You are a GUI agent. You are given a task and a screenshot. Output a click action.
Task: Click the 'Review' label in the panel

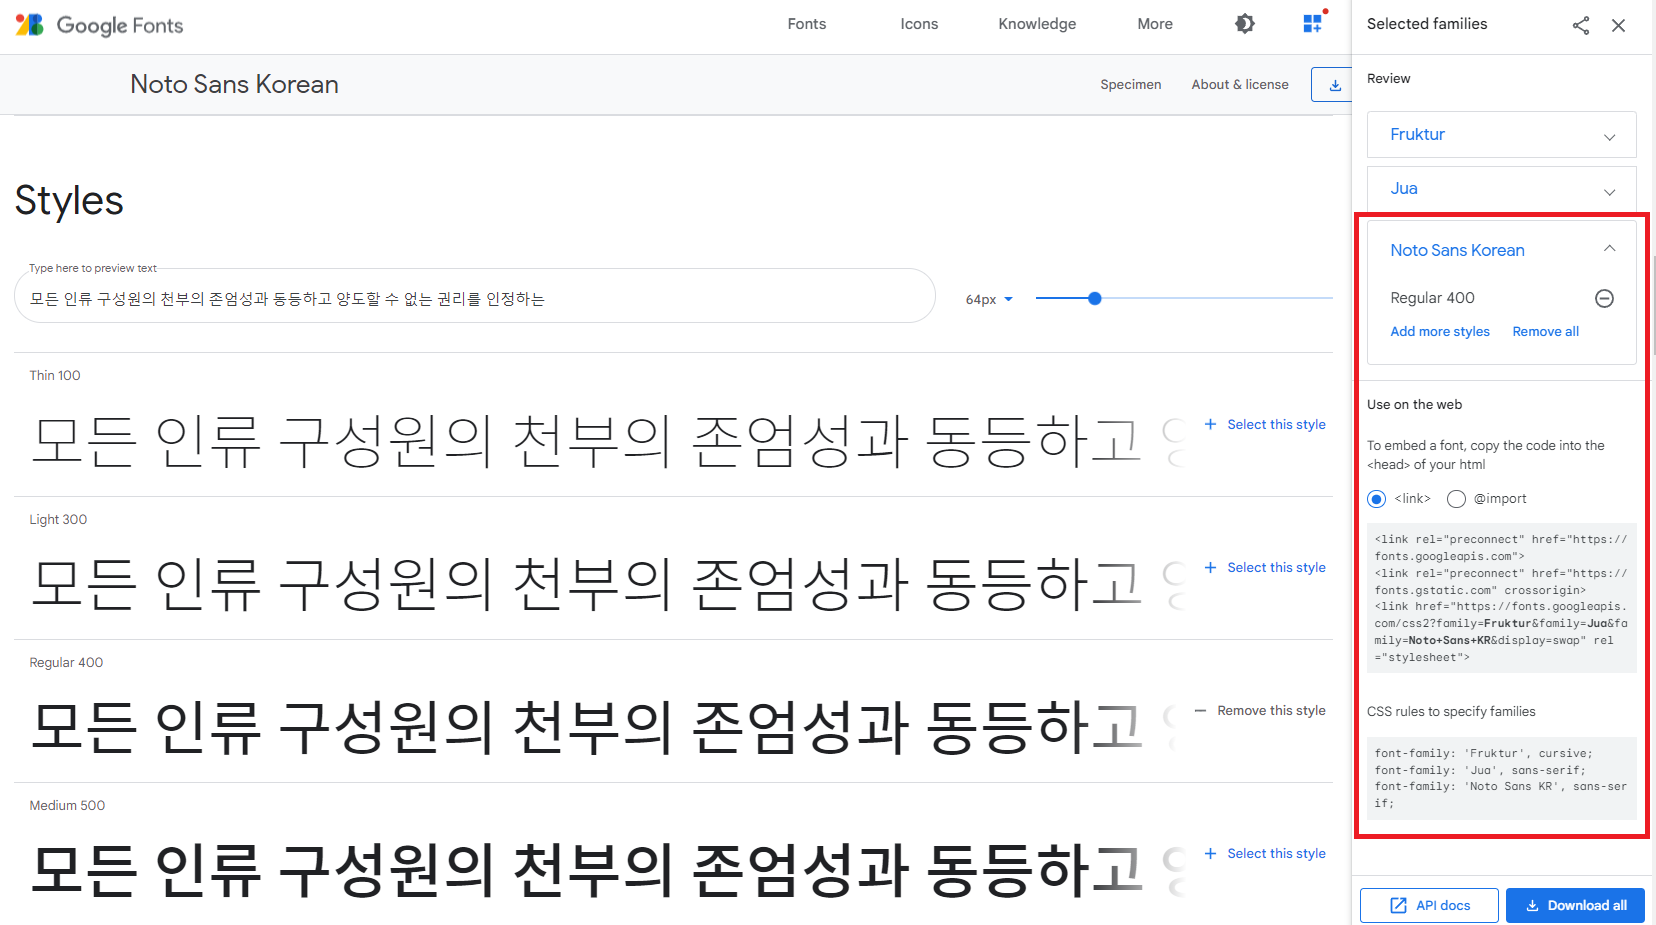pos(1388,79)
